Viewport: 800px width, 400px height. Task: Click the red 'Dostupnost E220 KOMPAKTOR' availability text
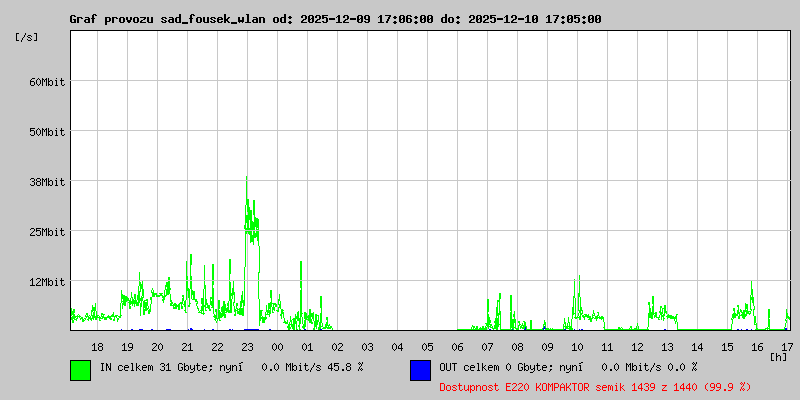click(x=595, y=387)
